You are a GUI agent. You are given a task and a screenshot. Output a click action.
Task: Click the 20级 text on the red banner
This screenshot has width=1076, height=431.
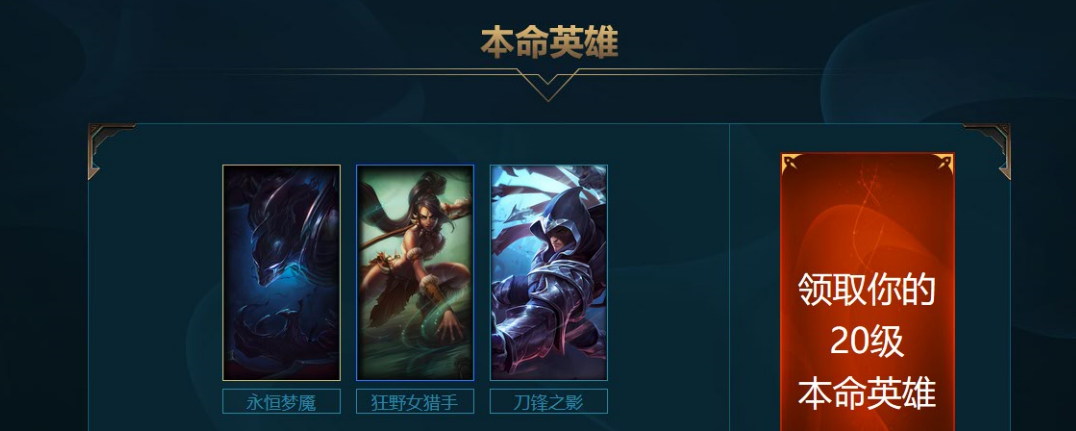[867, 341]
